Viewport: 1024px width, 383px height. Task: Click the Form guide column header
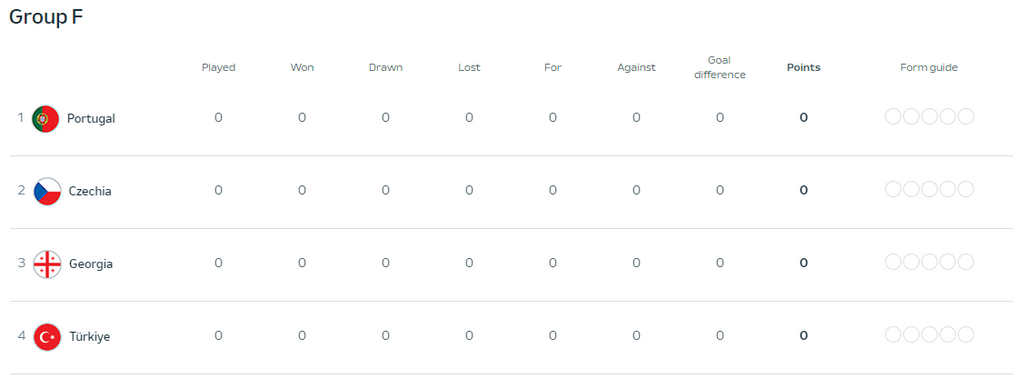point(929,67)
